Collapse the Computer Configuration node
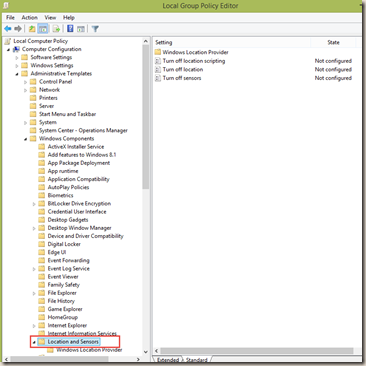Screen dimensions: 366x366 pos(9,50)
